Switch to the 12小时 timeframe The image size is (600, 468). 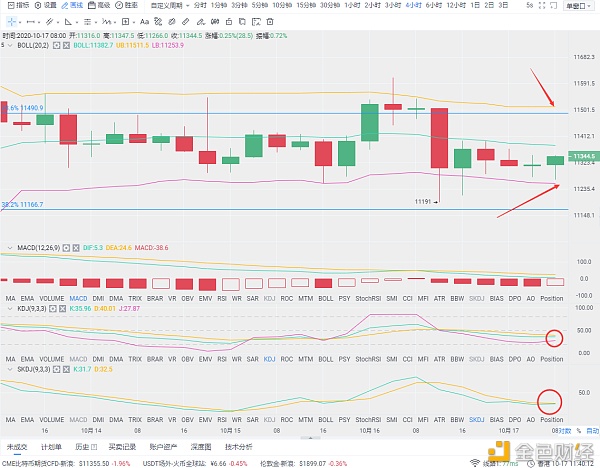(x=456, y=5)
